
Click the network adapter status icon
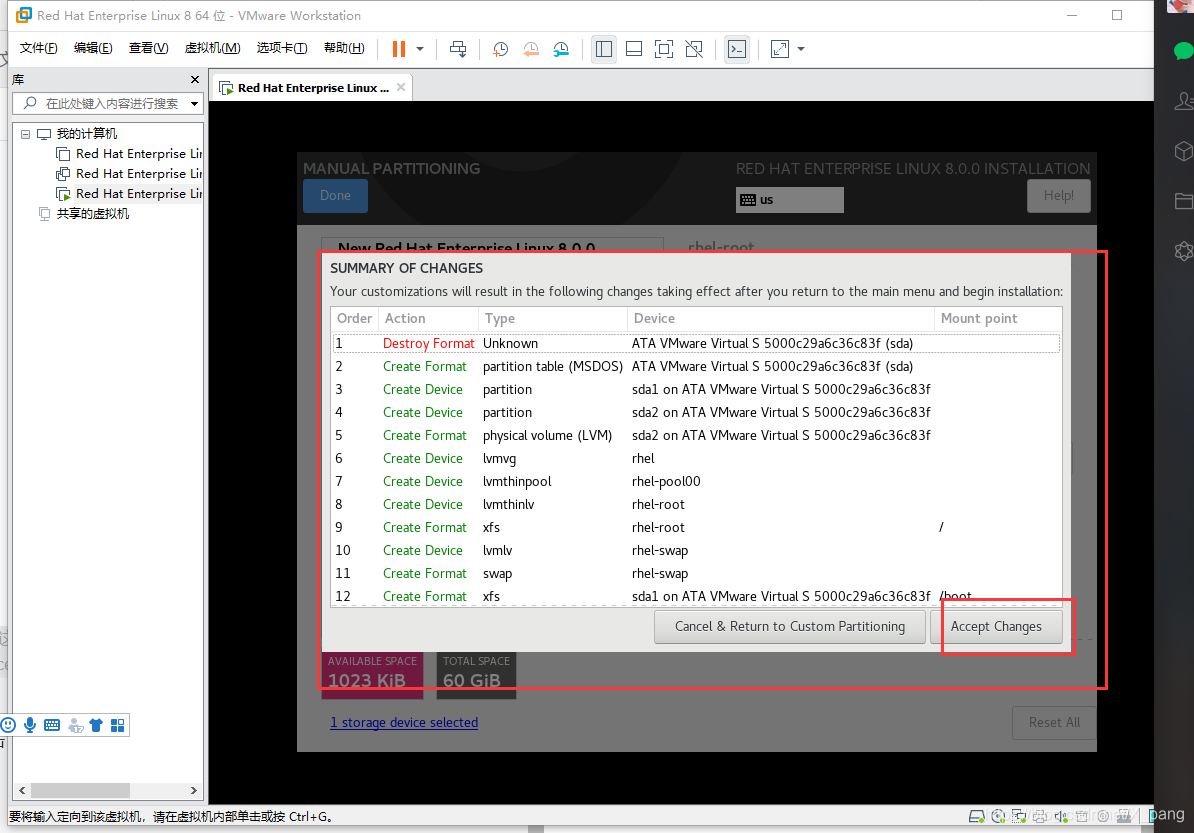(1019, 816)
